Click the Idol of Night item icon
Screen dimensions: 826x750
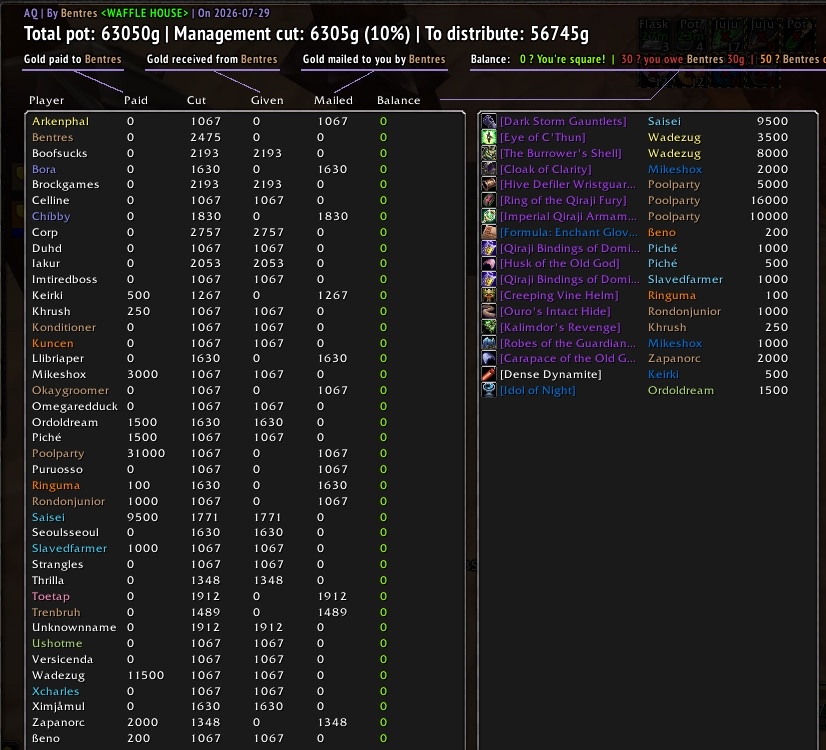[489, 390]
